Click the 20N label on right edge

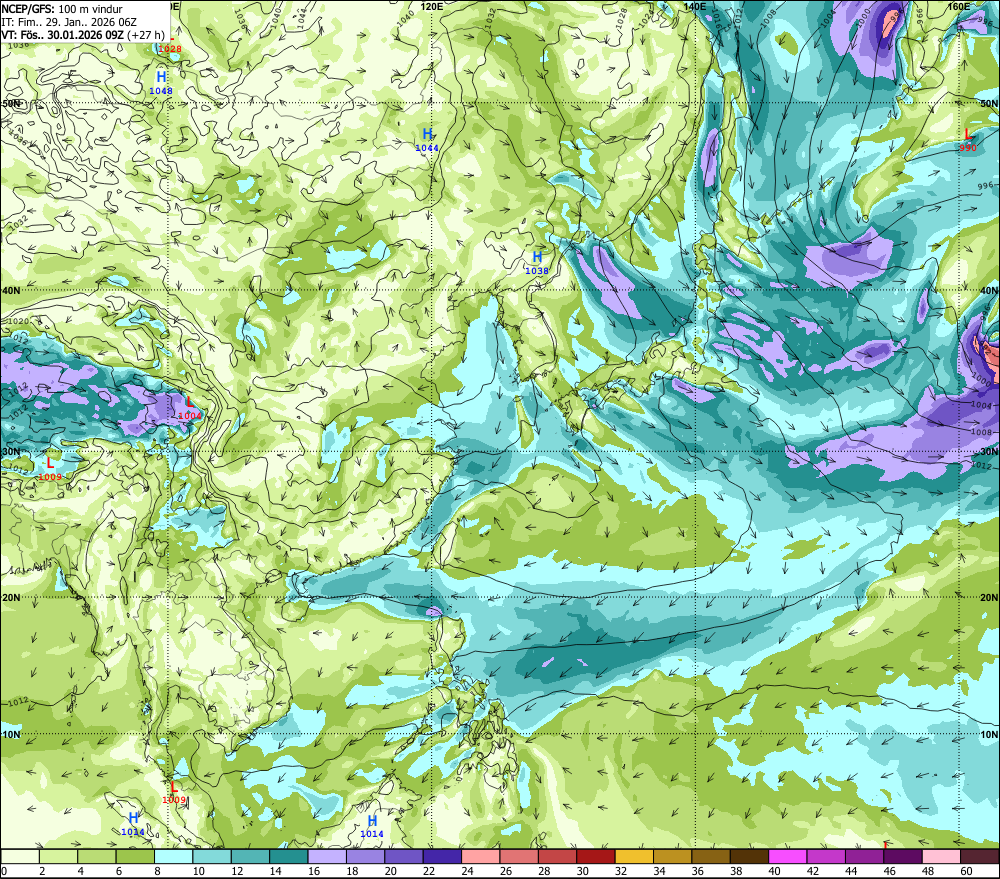coord(989,598)
